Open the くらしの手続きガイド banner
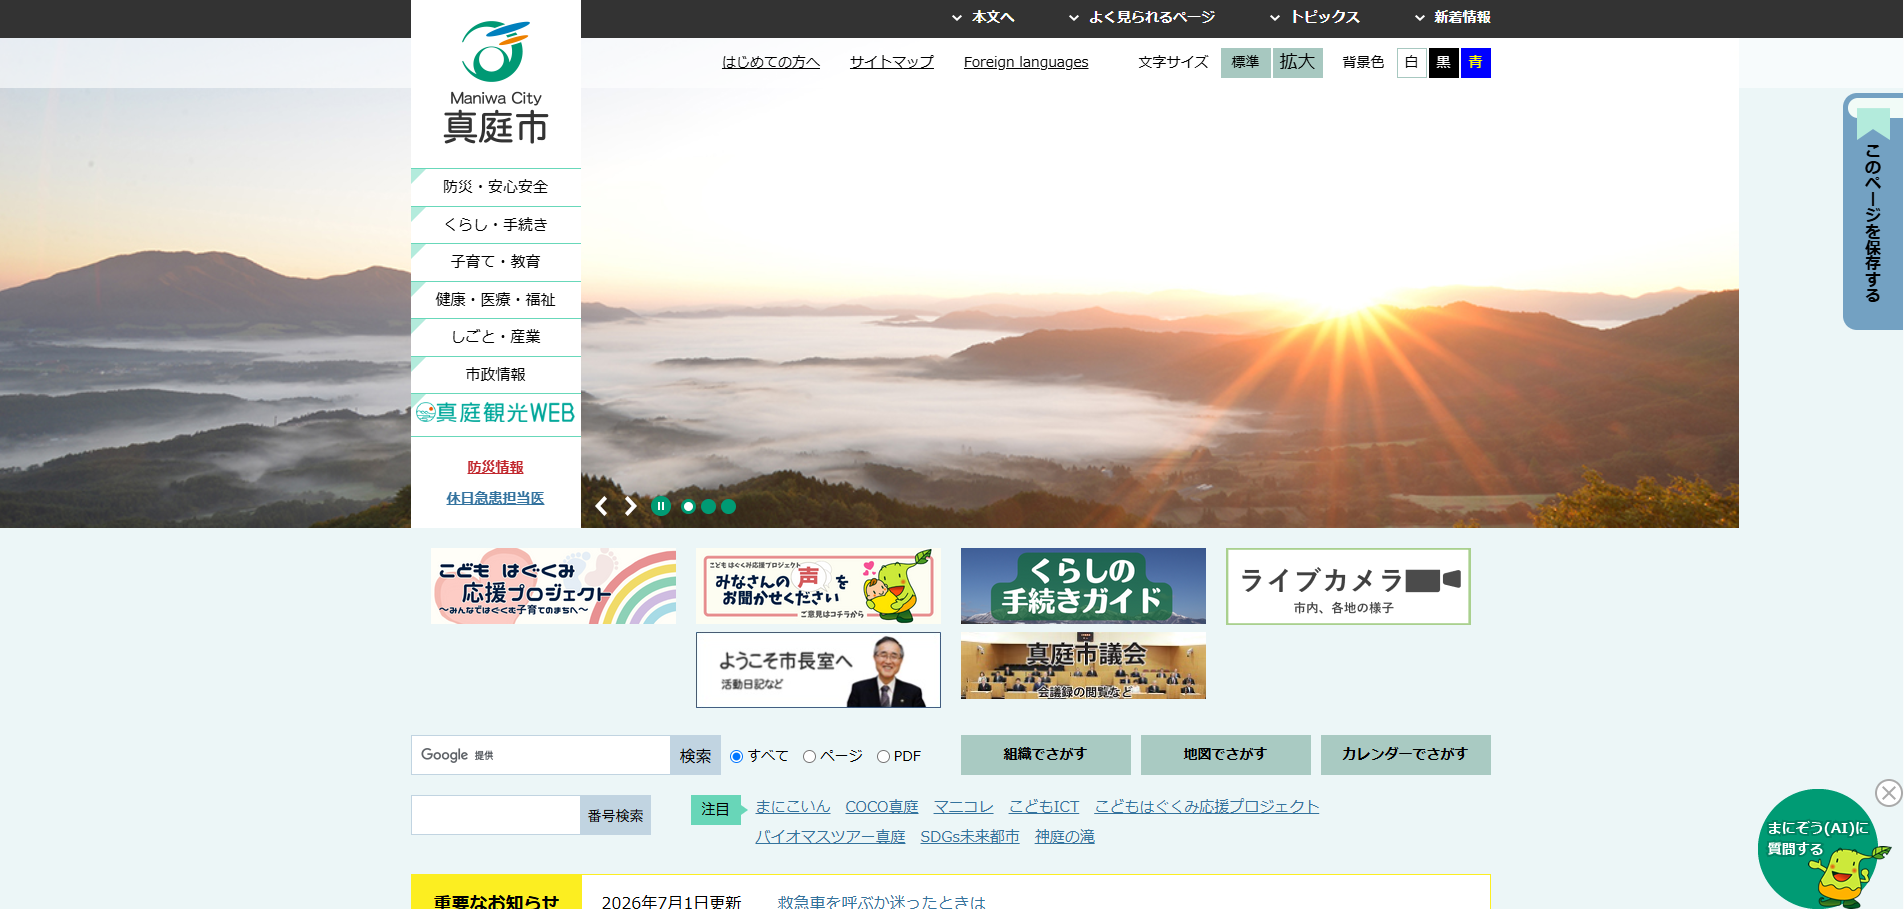Viewport: 1904px width, 909px height. [1083, 586]
